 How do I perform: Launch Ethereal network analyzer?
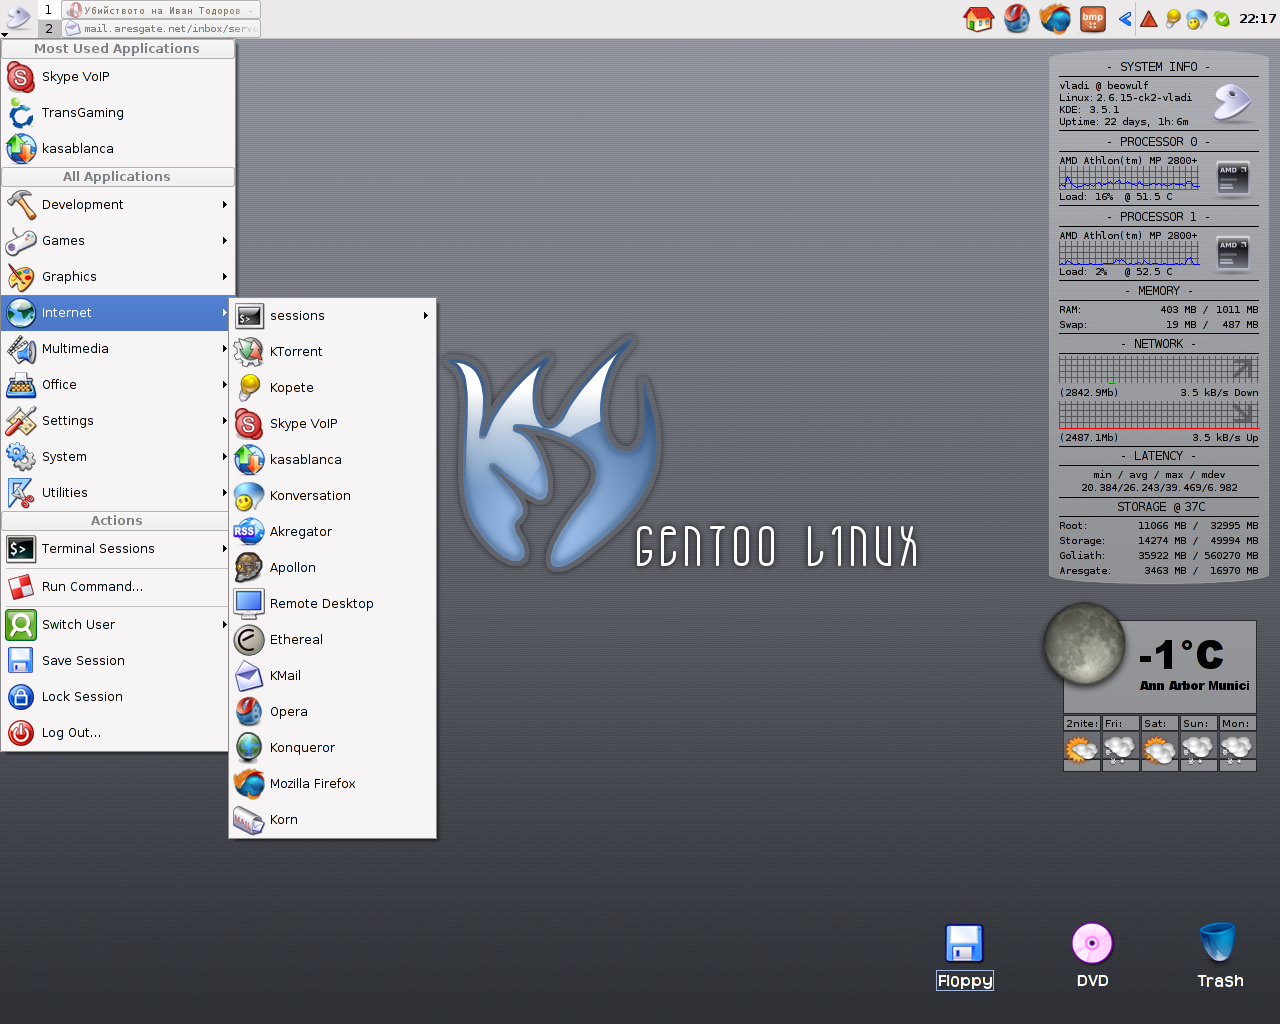point(333,640)
